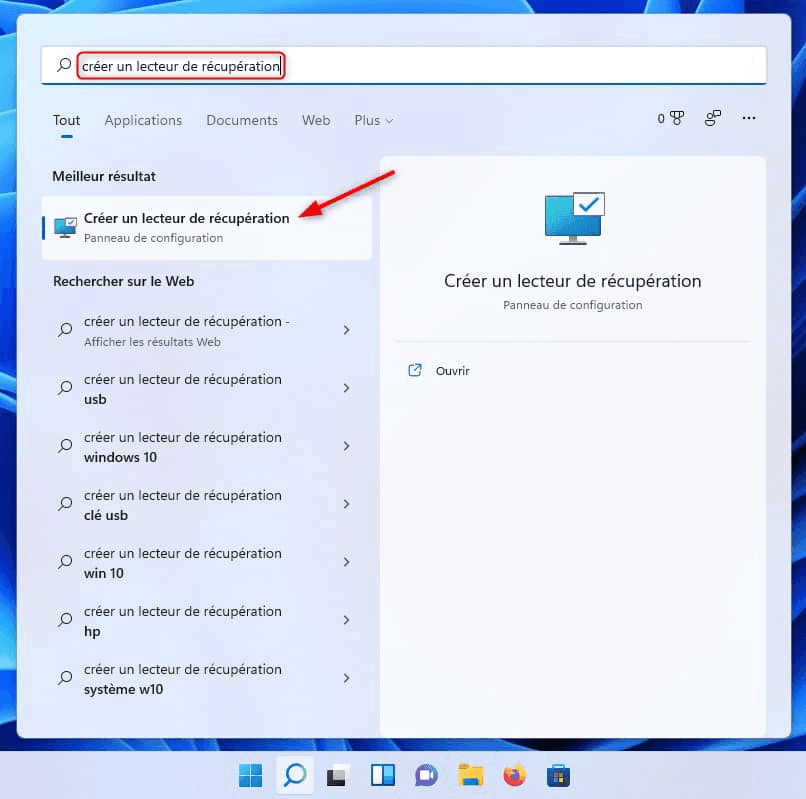The image size is (806, 799).
Task: Click search icon beside 'système w10' suggestion
Action: click(x=65, y=678)
